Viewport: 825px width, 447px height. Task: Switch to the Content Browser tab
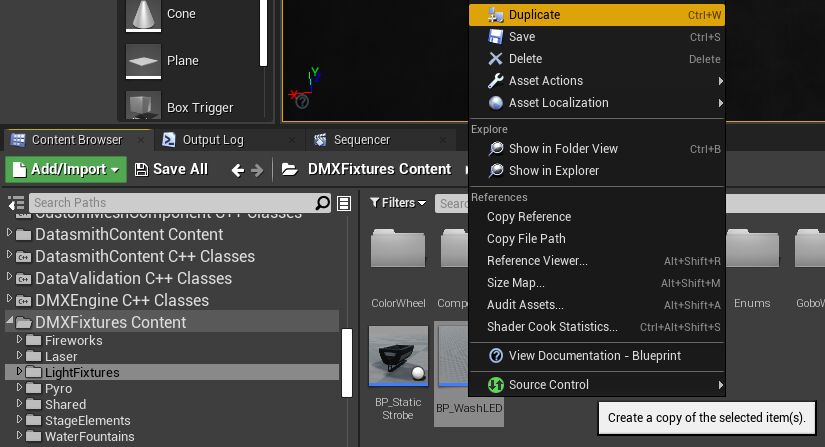click(x=77, y=140)
